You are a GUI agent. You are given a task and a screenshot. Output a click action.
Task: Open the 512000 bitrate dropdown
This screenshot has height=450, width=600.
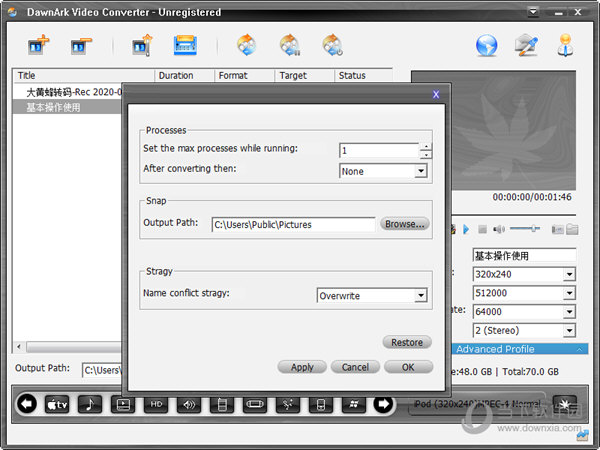(569, 293)
